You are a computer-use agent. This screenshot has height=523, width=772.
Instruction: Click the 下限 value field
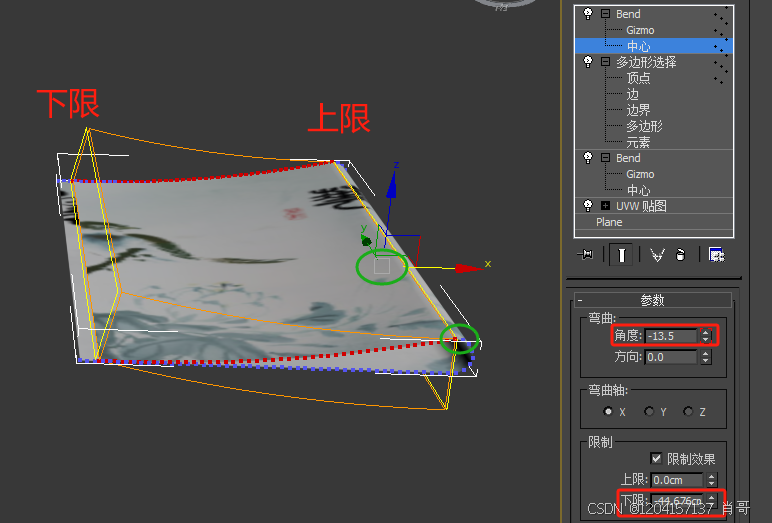pyautogui.click(x=677, y=501)
